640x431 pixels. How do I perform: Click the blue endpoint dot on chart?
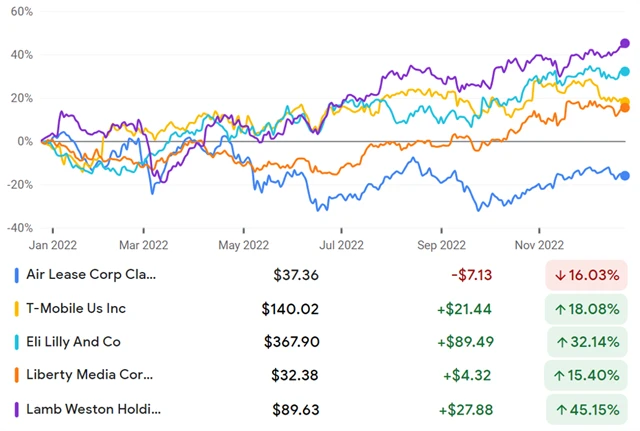tap(625, 176)
